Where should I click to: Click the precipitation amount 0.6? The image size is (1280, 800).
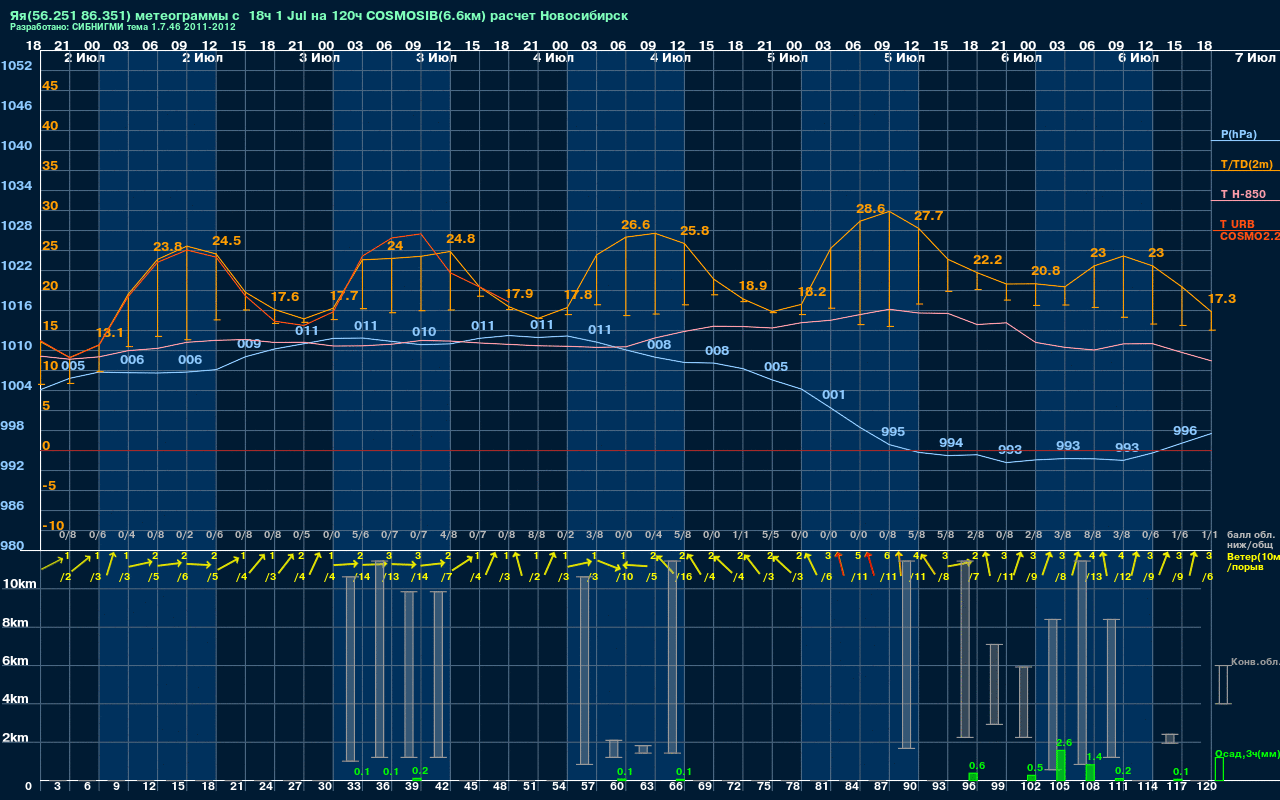pyautogui.click(x=977, y=766)
